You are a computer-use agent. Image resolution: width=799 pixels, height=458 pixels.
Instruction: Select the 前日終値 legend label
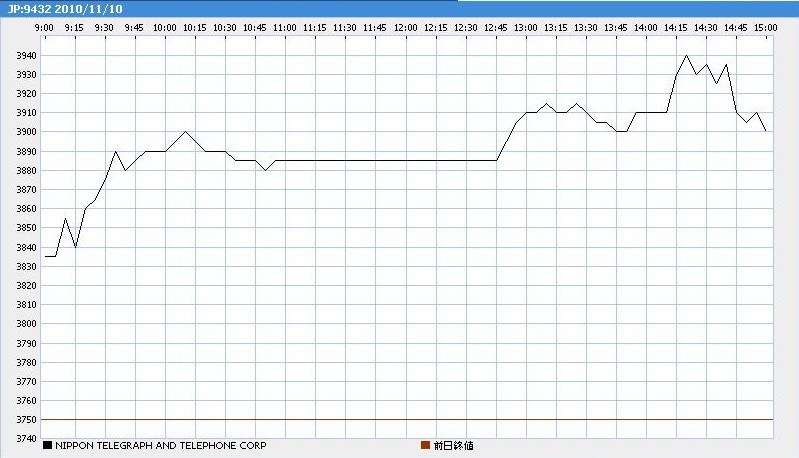(454, 445)
